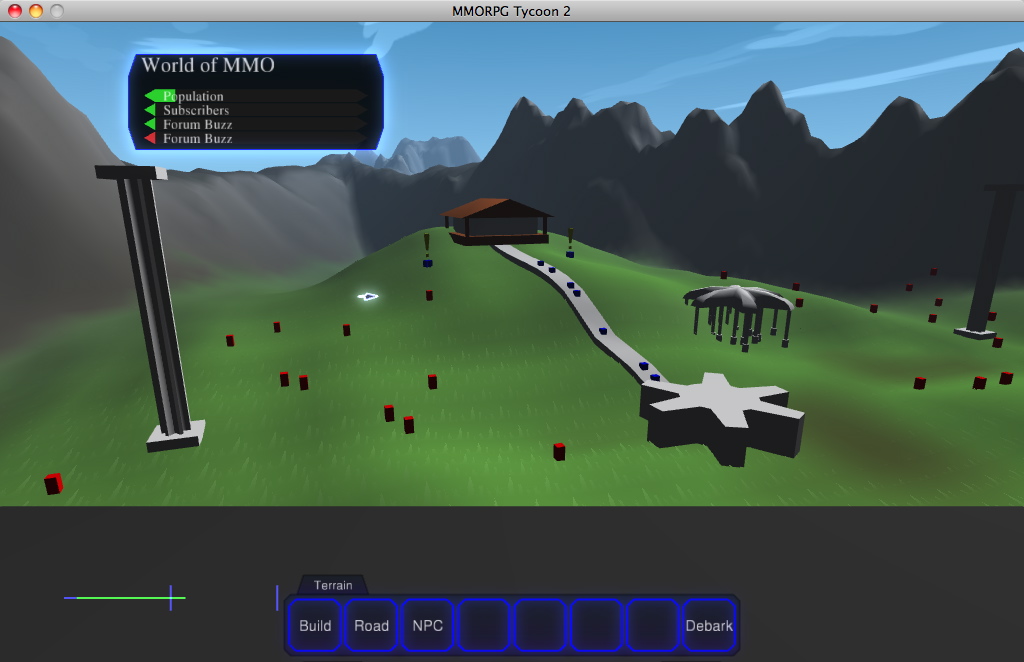1024x662 pixels.
Task: Click the World of MMO title
Action: (x=208, y=65)
